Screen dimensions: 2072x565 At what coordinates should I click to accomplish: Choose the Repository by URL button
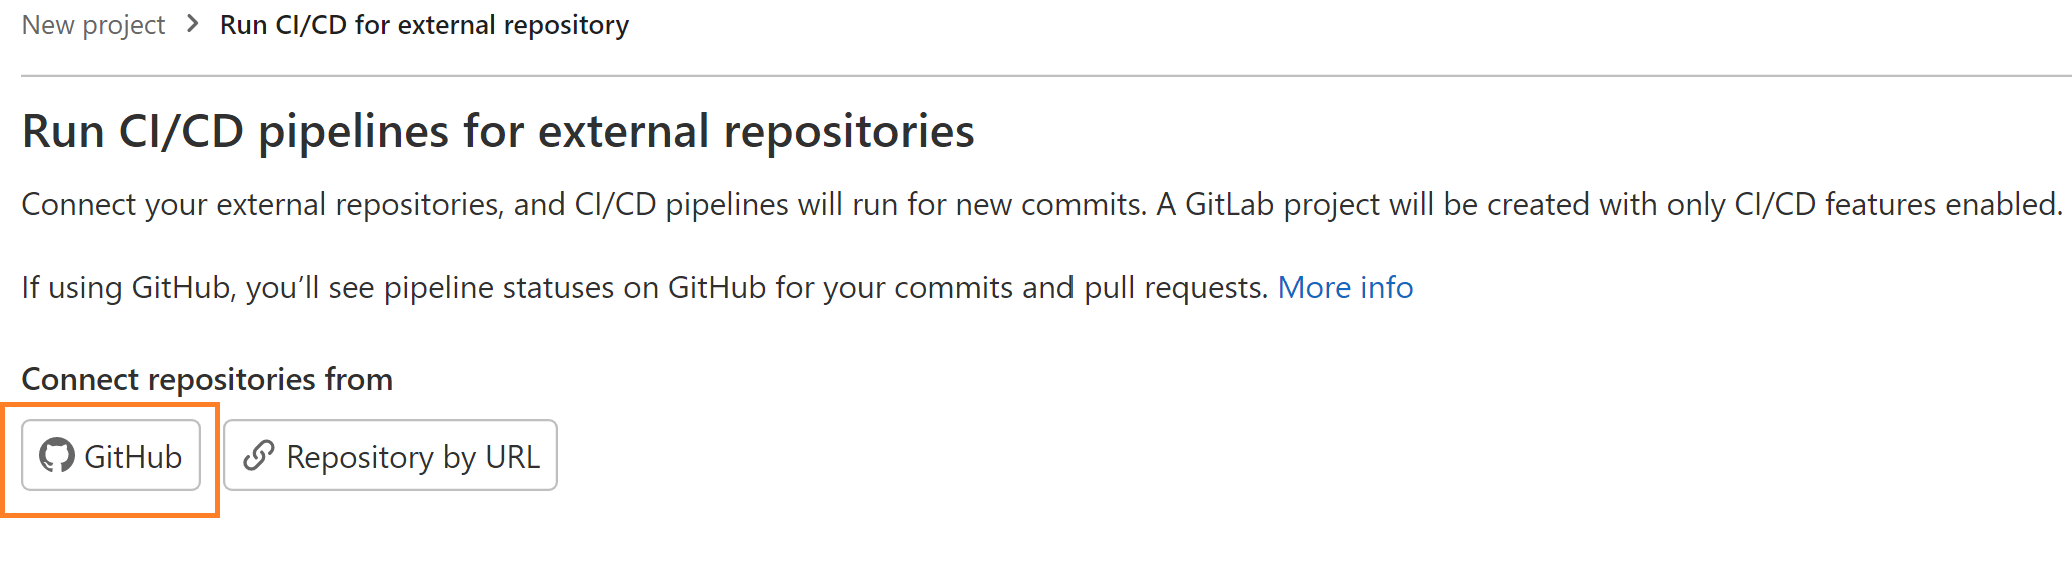click(x=390, y=456)
